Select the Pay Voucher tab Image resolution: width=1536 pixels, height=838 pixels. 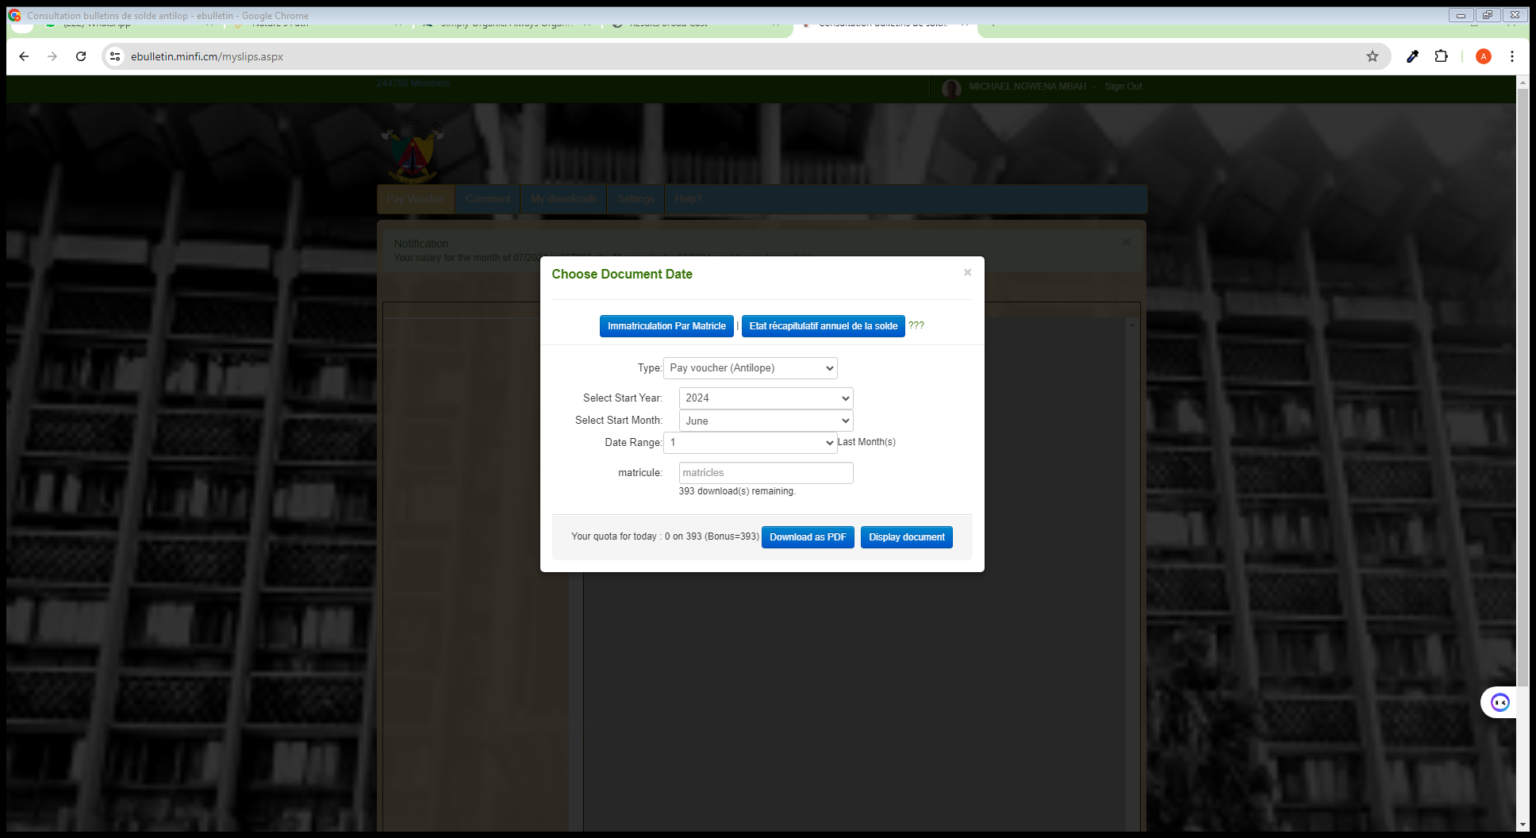(x=415, y=198)
